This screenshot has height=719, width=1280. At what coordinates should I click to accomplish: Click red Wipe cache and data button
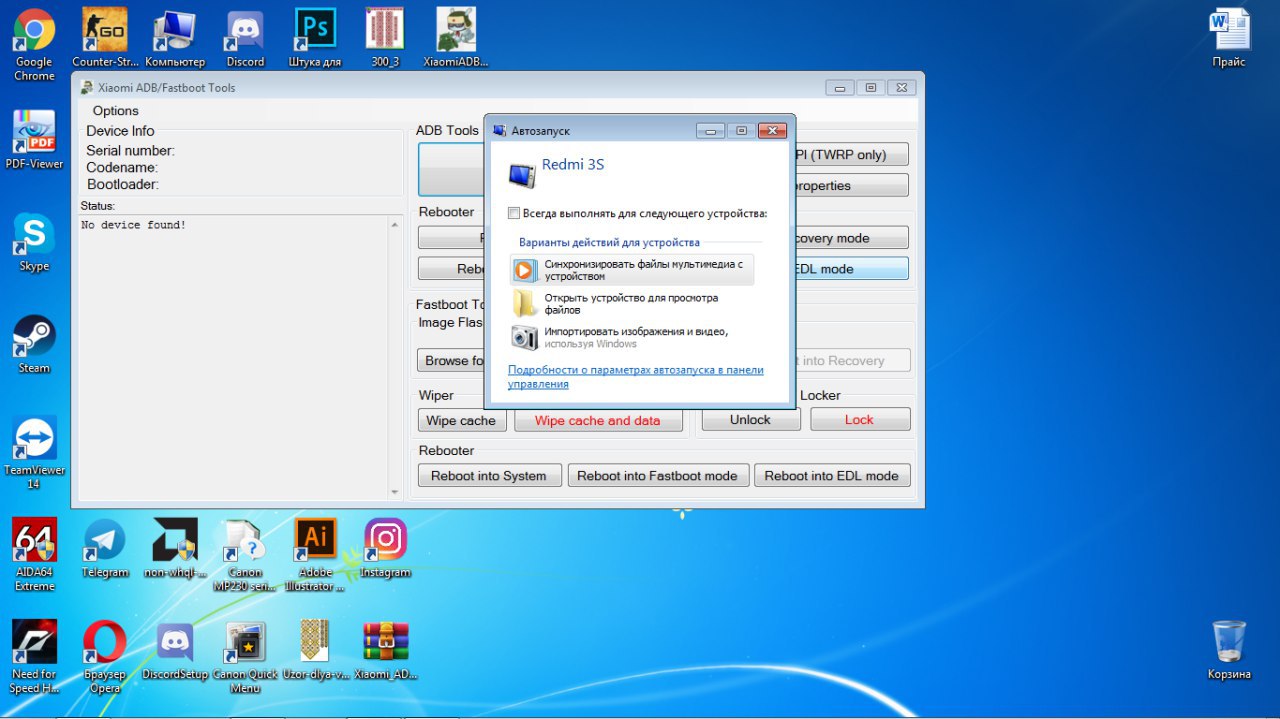coord(598,420)
